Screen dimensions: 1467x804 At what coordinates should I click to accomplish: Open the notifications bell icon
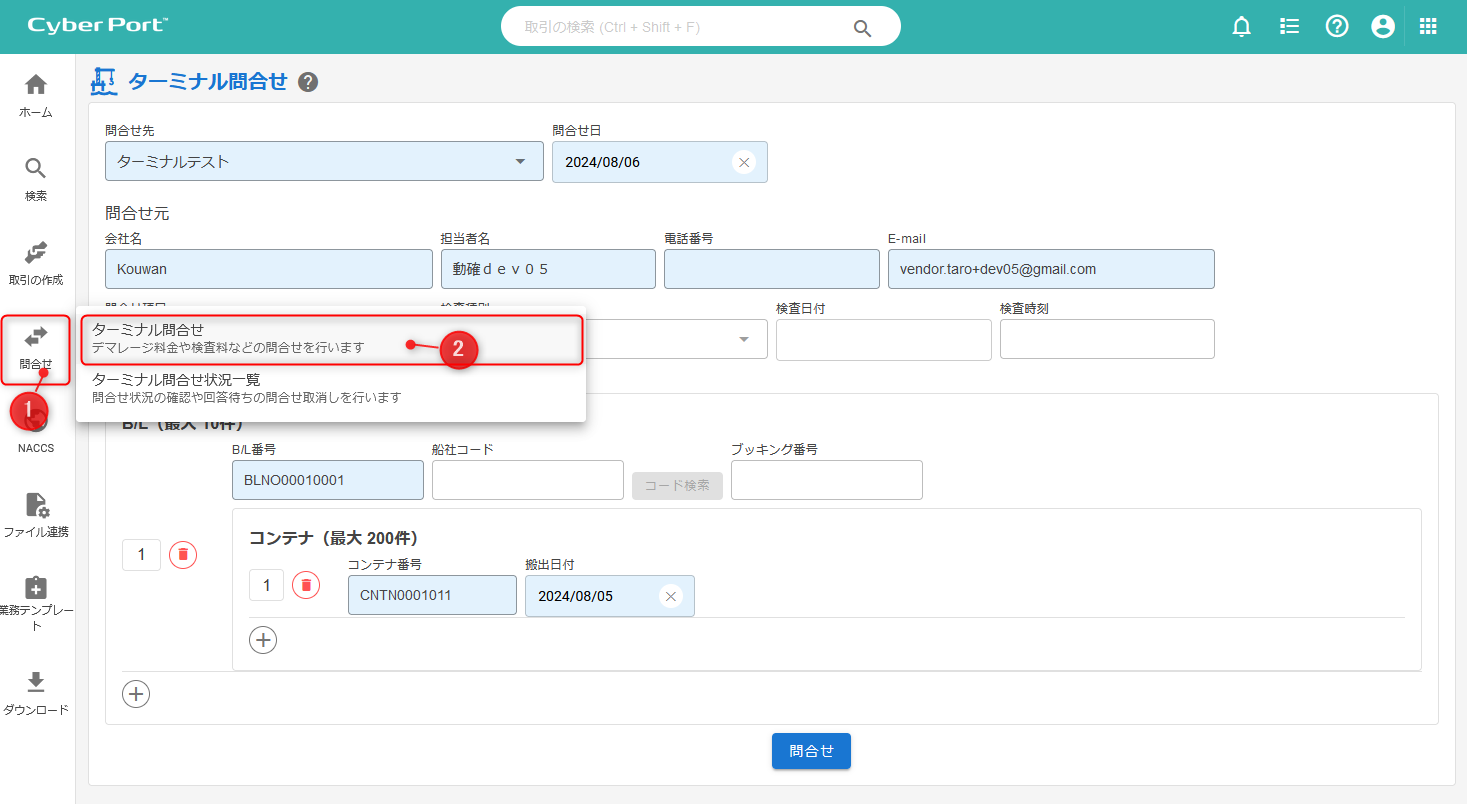pyautogui.click(x=1241, y=27)
